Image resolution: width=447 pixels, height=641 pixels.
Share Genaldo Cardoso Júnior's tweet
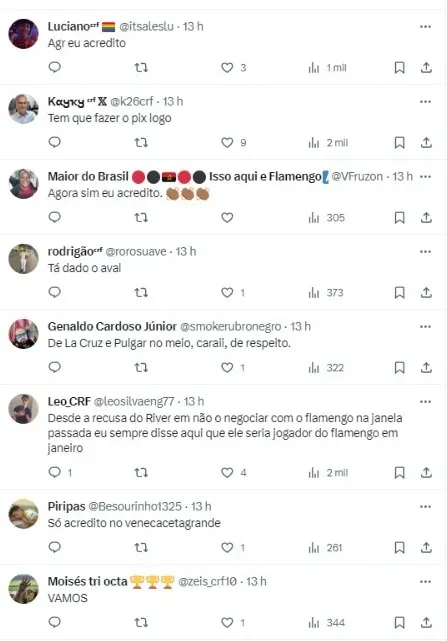[426, 367]
